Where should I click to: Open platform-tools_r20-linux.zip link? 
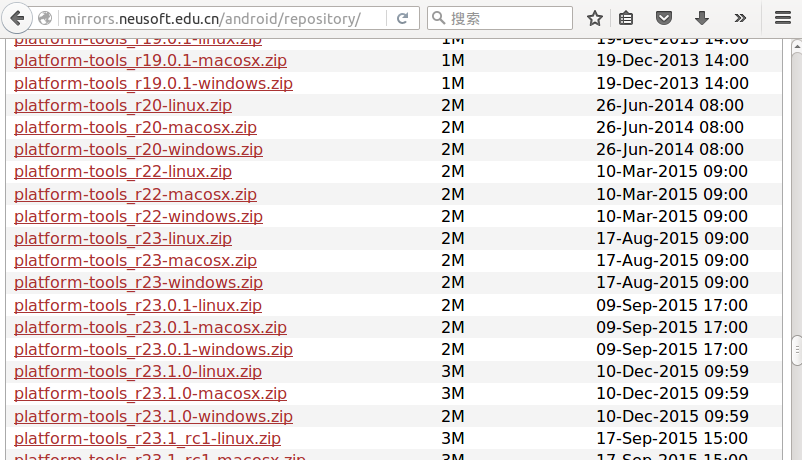(123, 105)
